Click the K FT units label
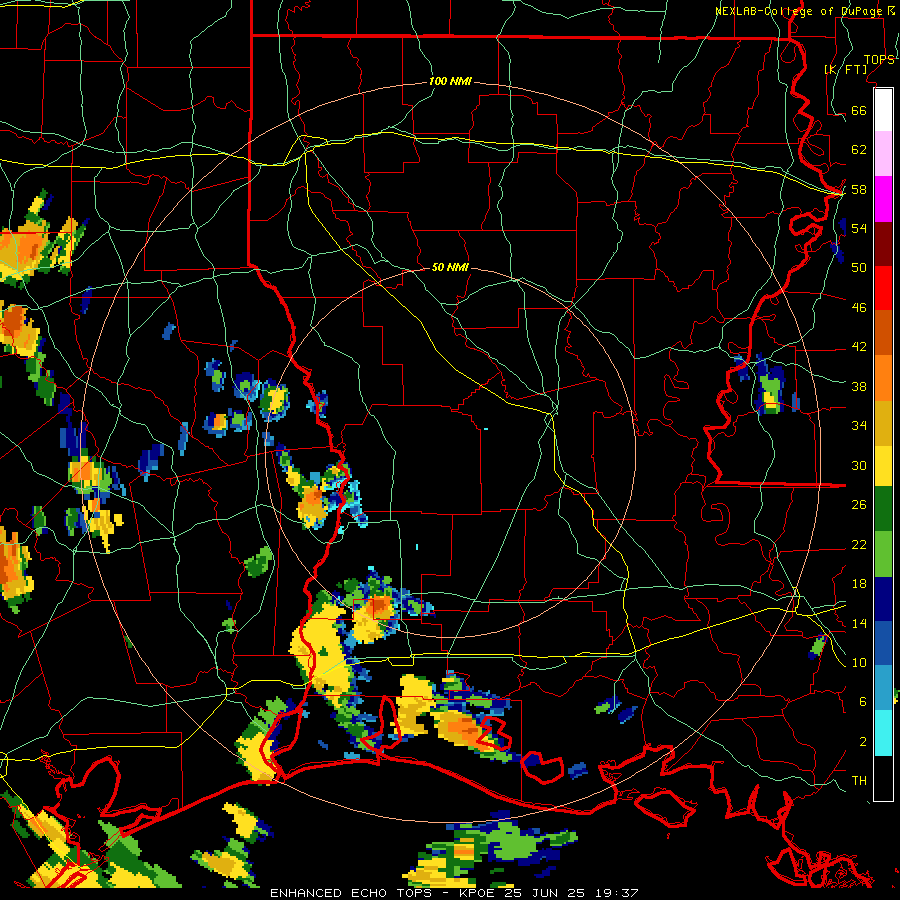The width and height of the screenshot is (900, 900). click(846, 69)
